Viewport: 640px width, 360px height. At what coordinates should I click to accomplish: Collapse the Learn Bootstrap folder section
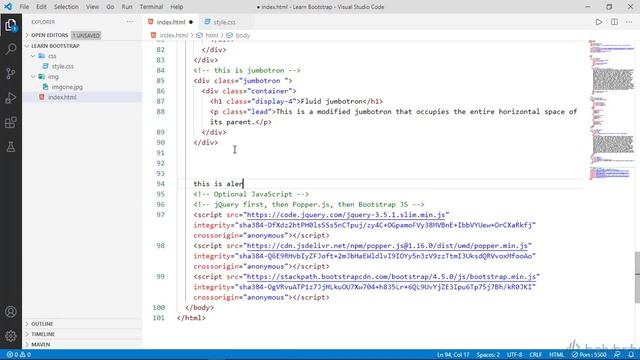pyautogui.click(x=55, y=46)
